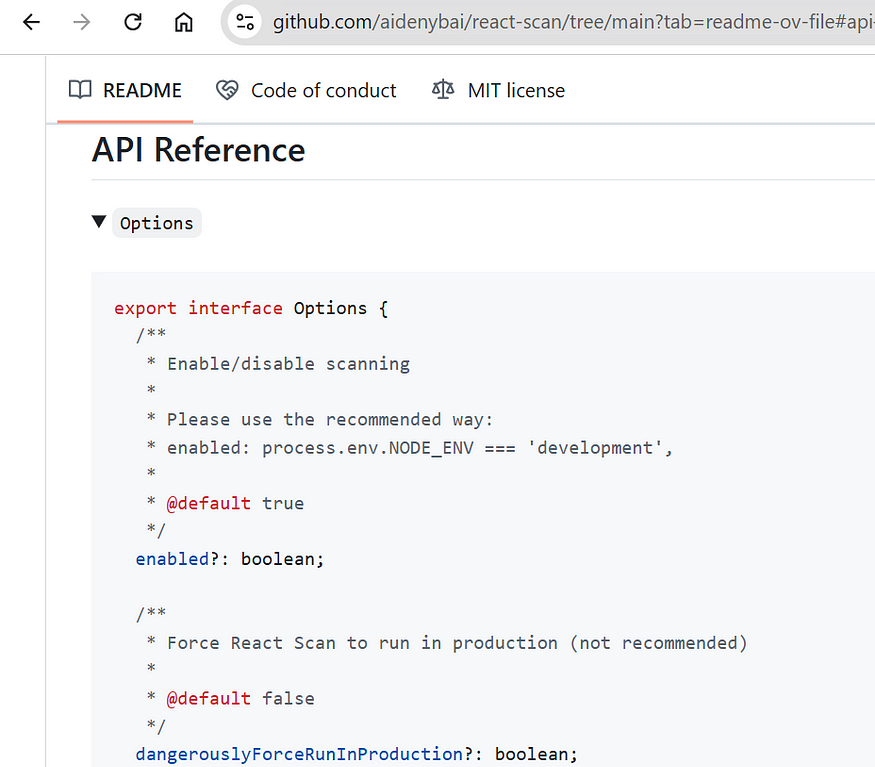Click the API Reference heading
This screenshot has width=875, height=767.
(x=199, y=150)
